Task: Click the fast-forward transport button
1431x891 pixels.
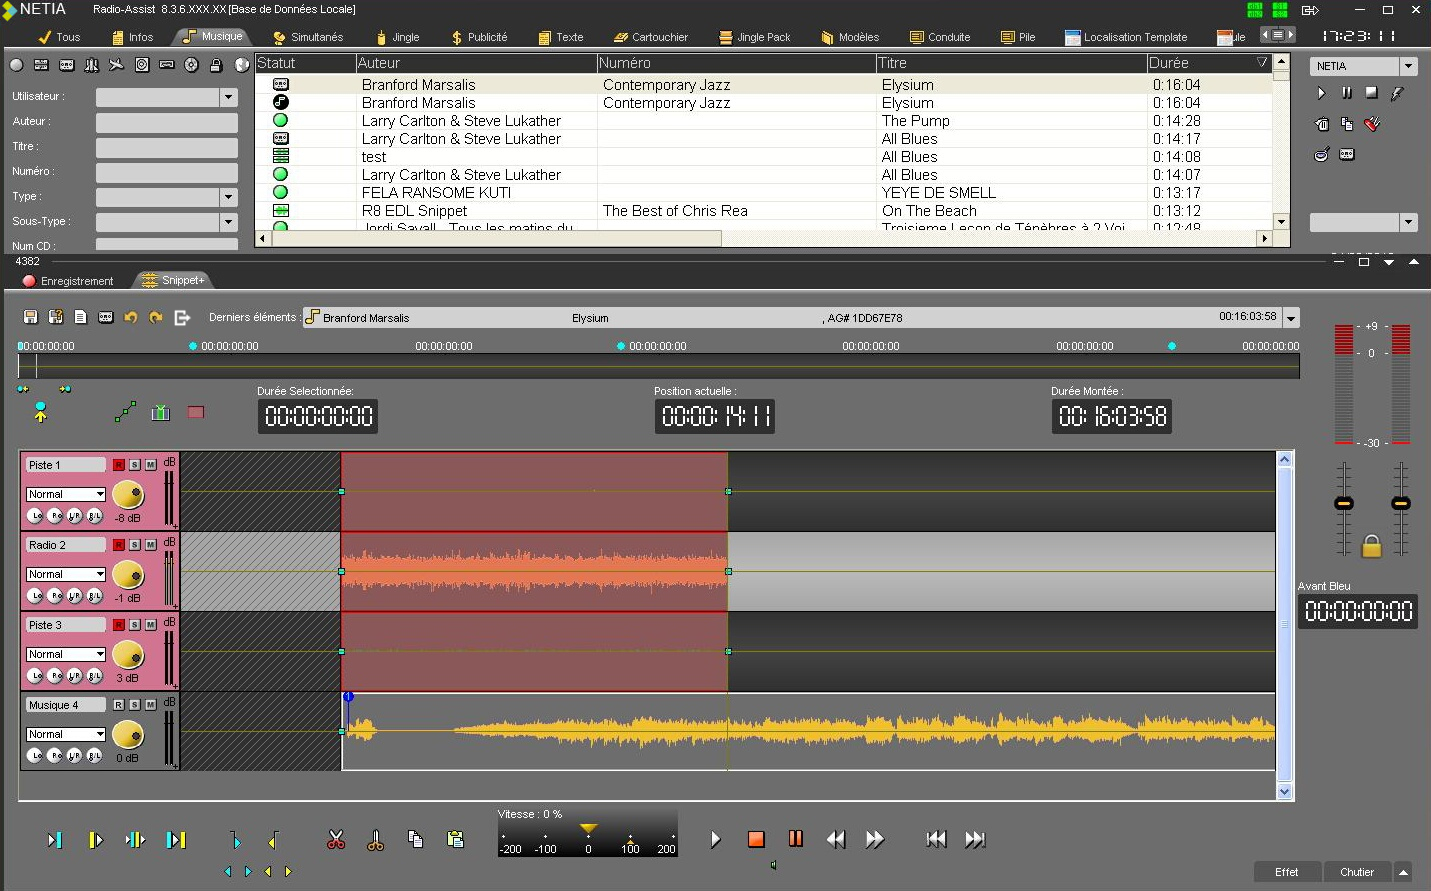Action: pyautogui.click(x=875, y=840)
